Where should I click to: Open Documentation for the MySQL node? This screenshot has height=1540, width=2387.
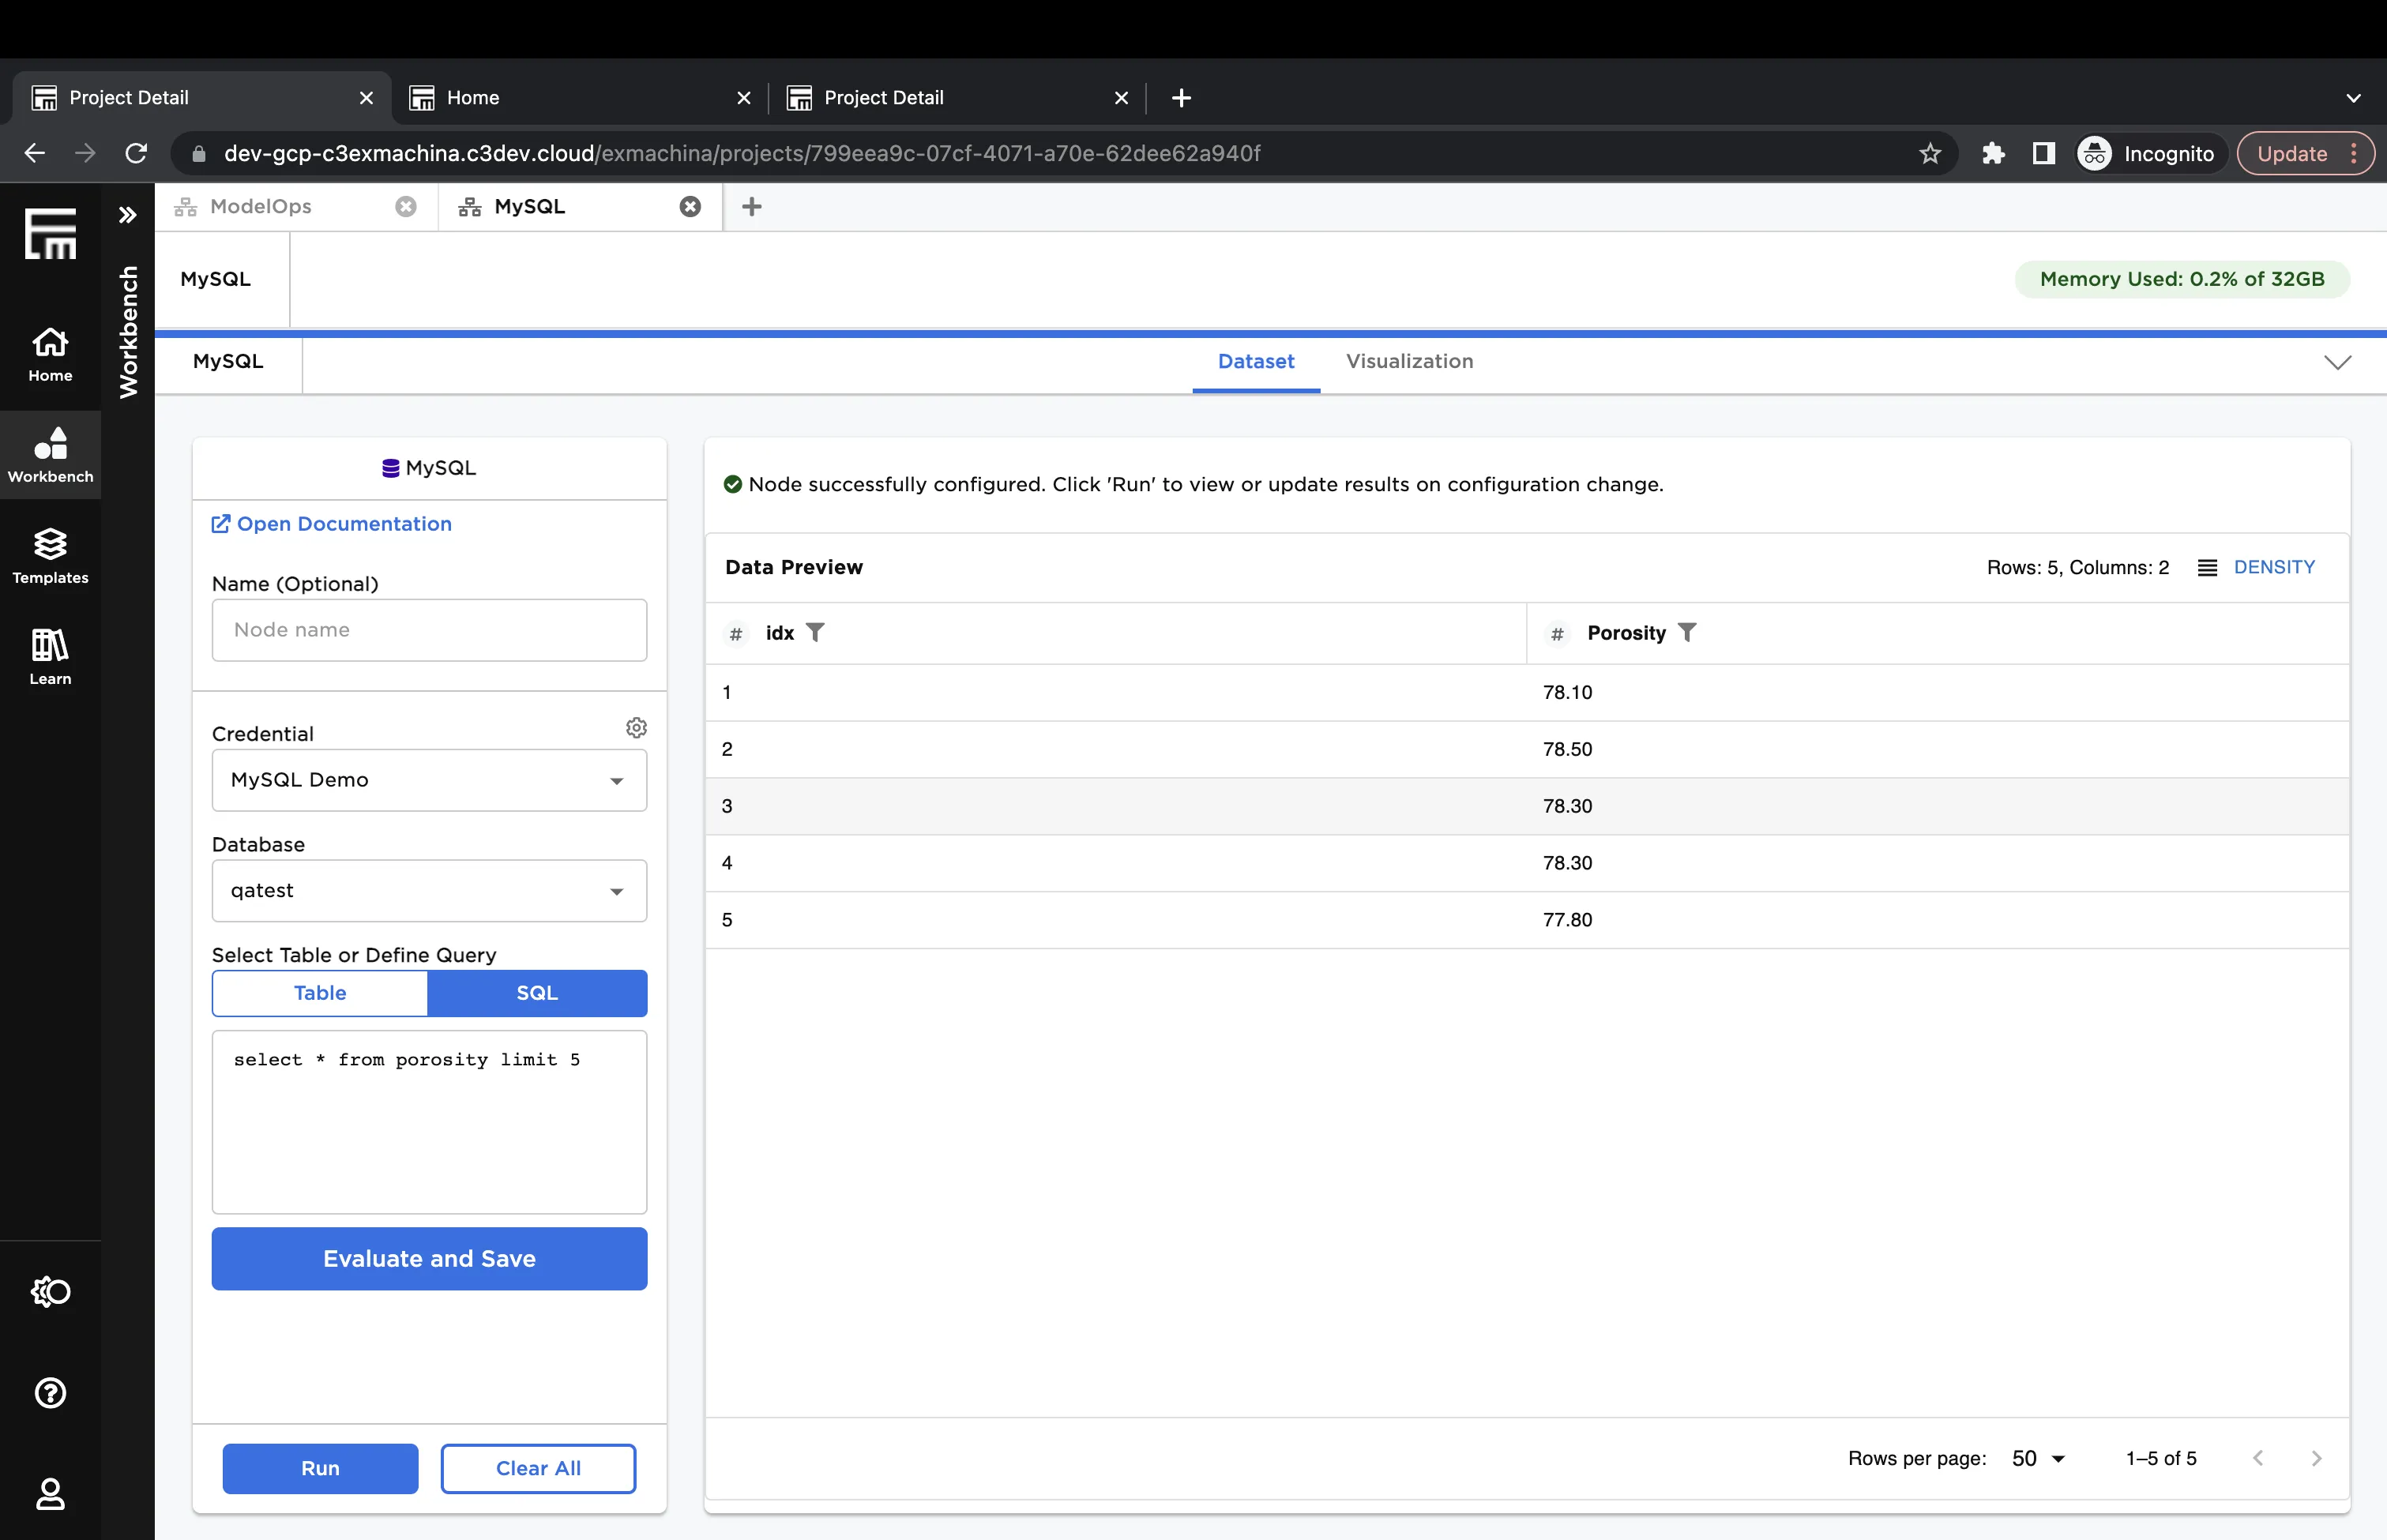tap(331, 523)
